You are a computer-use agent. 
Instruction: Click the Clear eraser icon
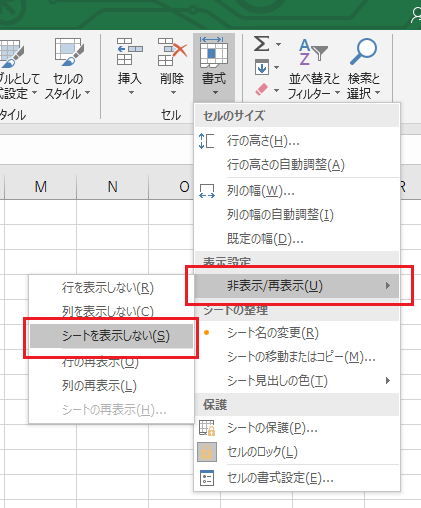262,89
